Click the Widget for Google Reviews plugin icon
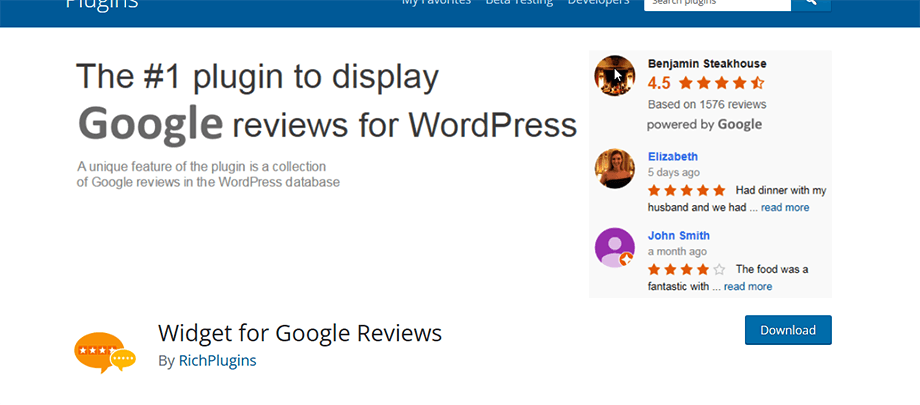Viewport: 920px width, 405px height. coord(105,353)
